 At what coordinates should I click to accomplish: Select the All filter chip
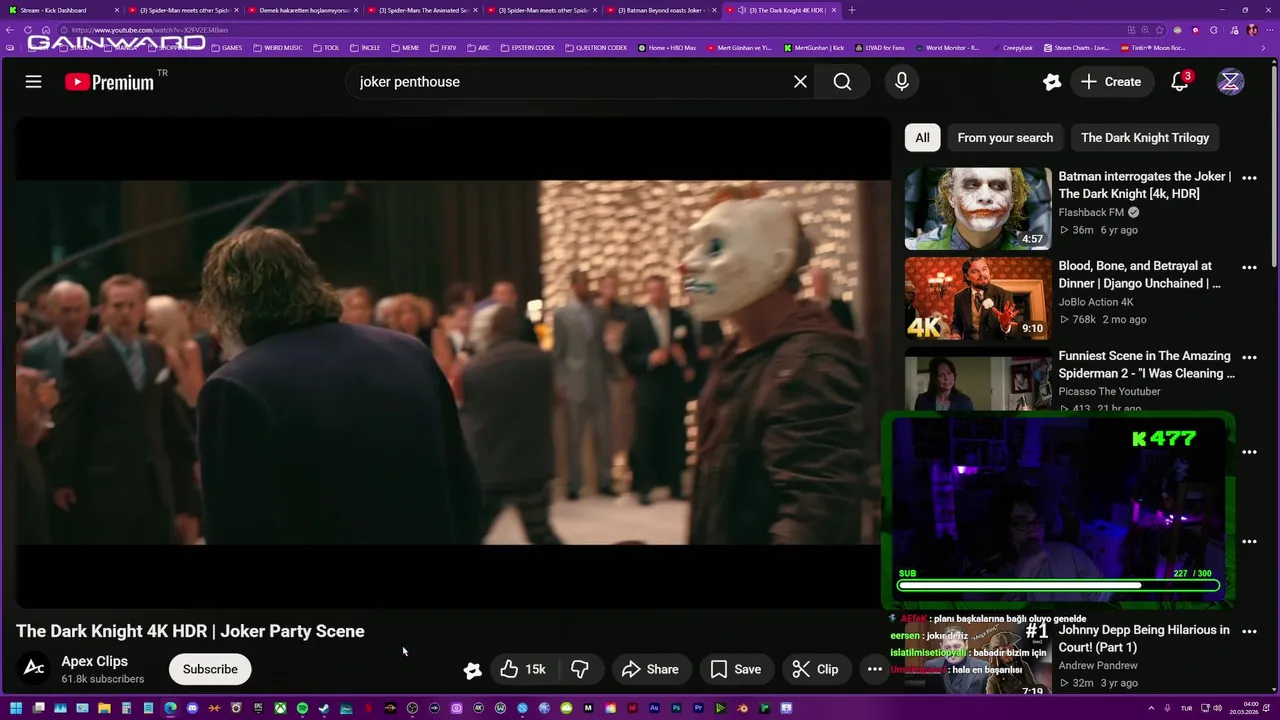coord(922,138)
